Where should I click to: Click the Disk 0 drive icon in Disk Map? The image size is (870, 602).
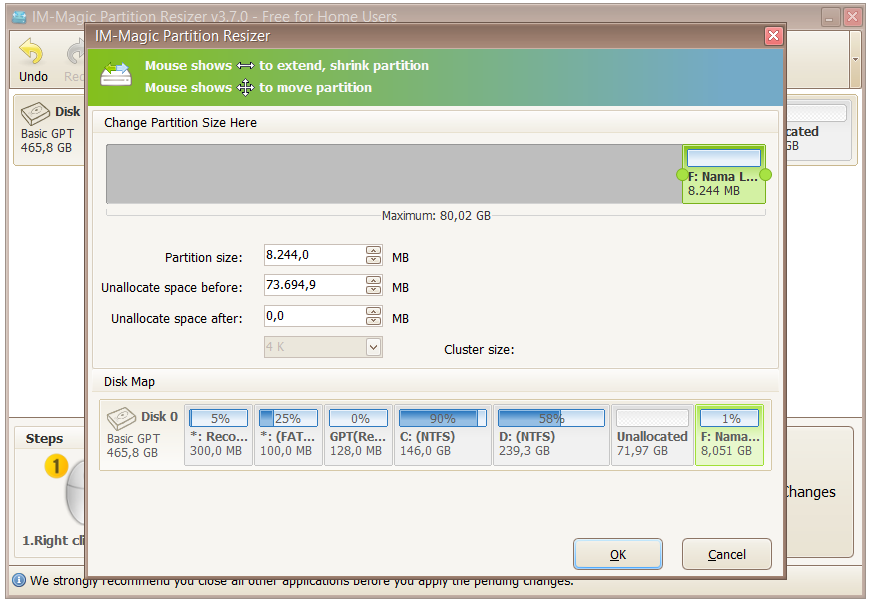coord(122,417)
